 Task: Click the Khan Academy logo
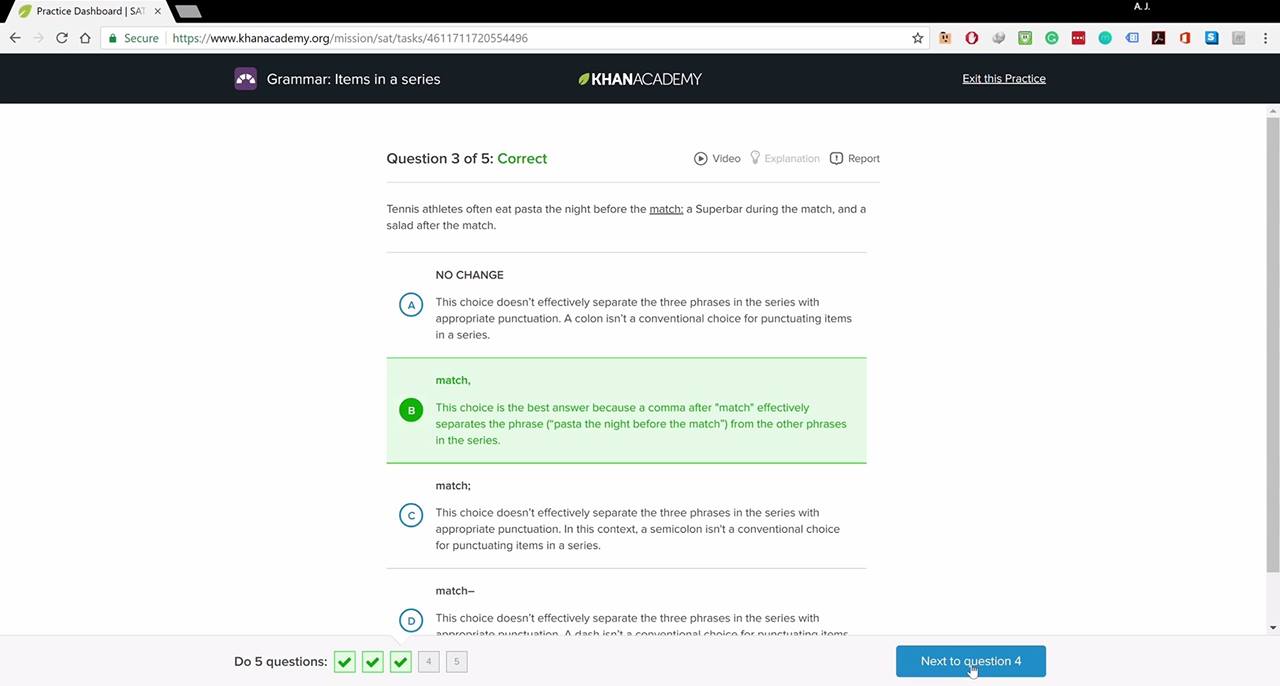[x=640, y=79]
